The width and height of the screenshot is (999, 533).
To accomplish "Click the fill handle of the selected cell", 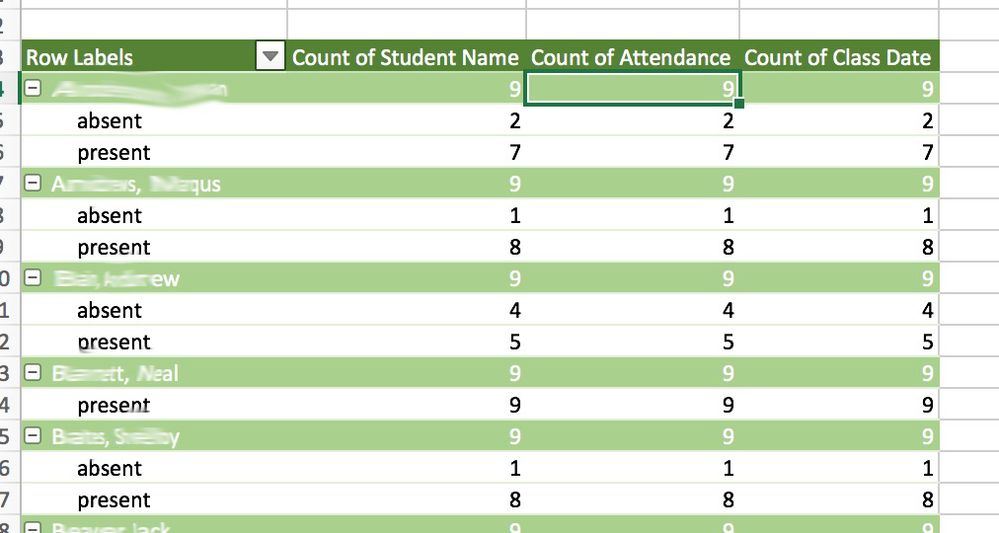I will tap(739, 104).
